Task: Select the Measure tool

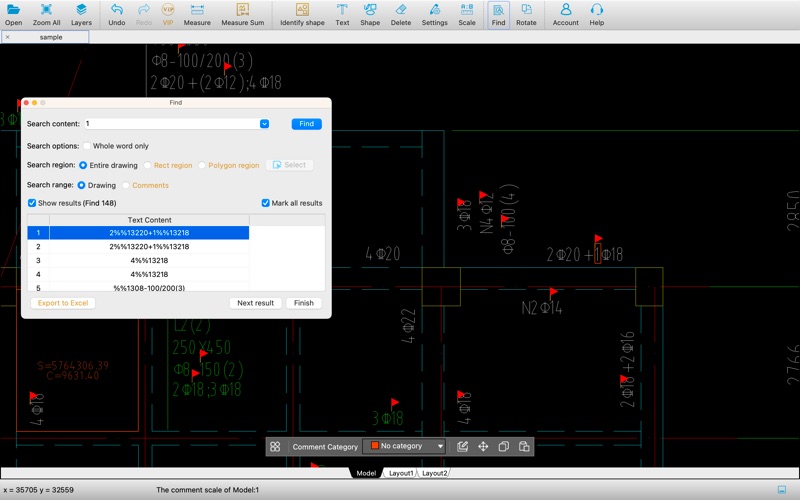Action: pos(197,14)
